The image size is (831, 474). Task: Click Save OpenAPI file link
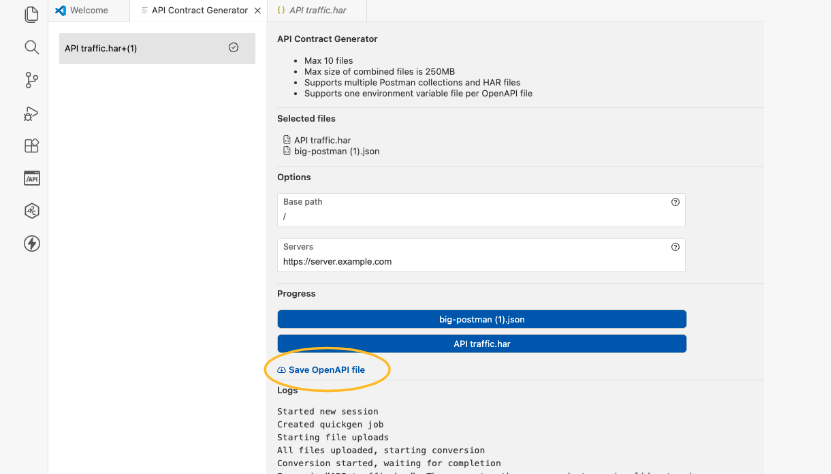(326, 370)
